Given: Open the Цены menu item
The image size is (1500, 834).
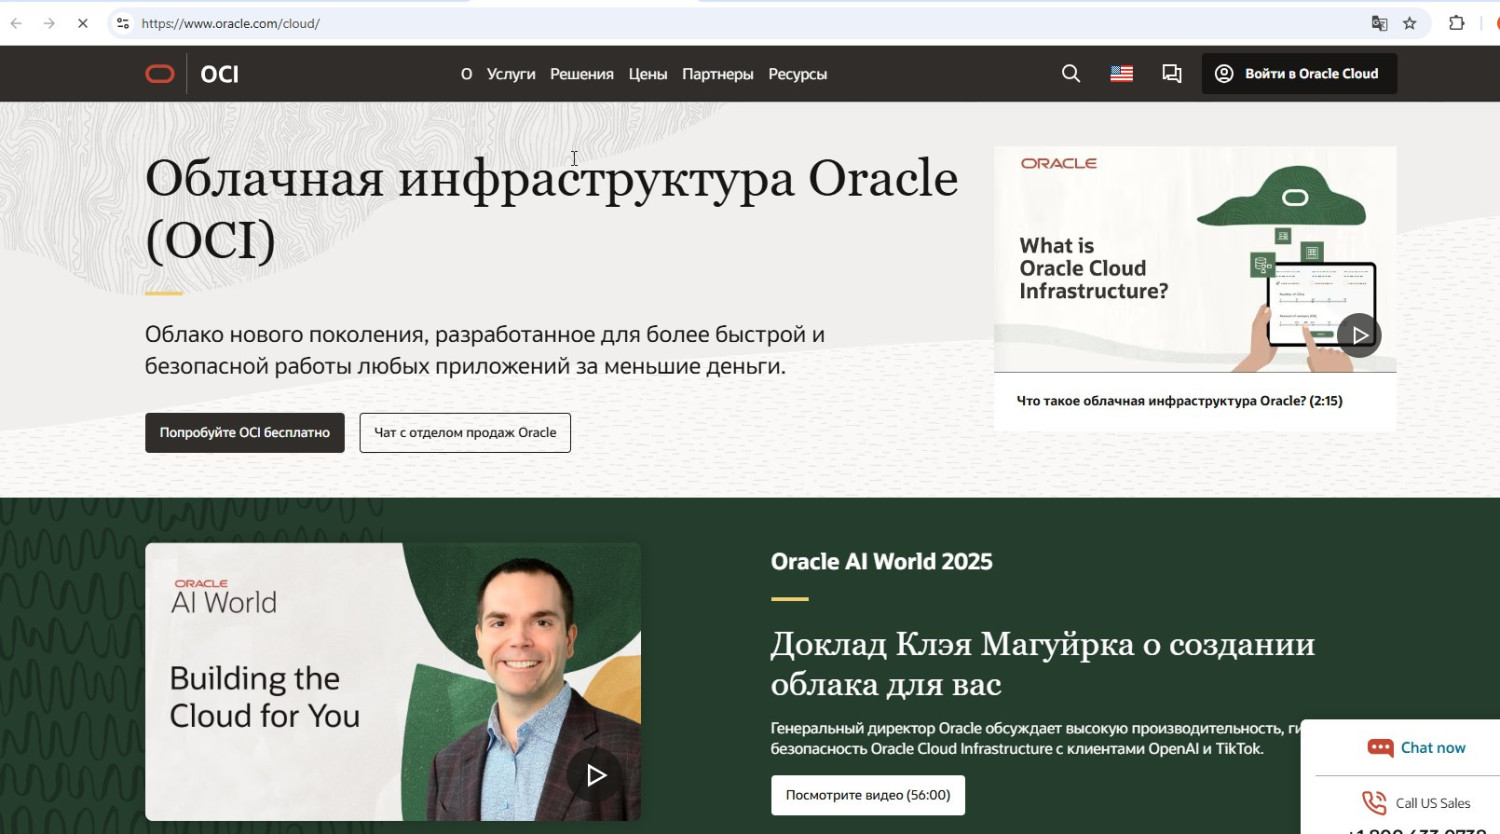Looking at the screenshot, I should (647, 74).
